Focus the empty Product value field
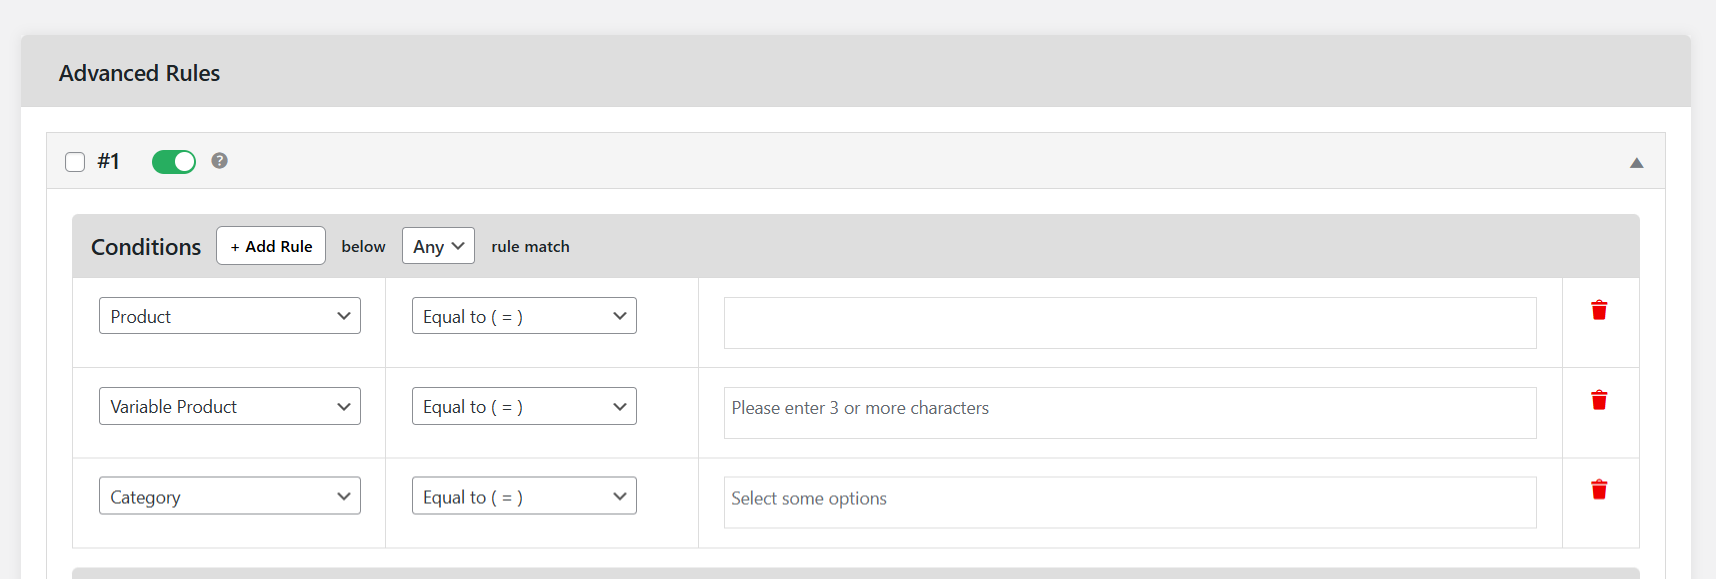Image resolution: width=1716 pixels, height=579 pixels. 1130,323
